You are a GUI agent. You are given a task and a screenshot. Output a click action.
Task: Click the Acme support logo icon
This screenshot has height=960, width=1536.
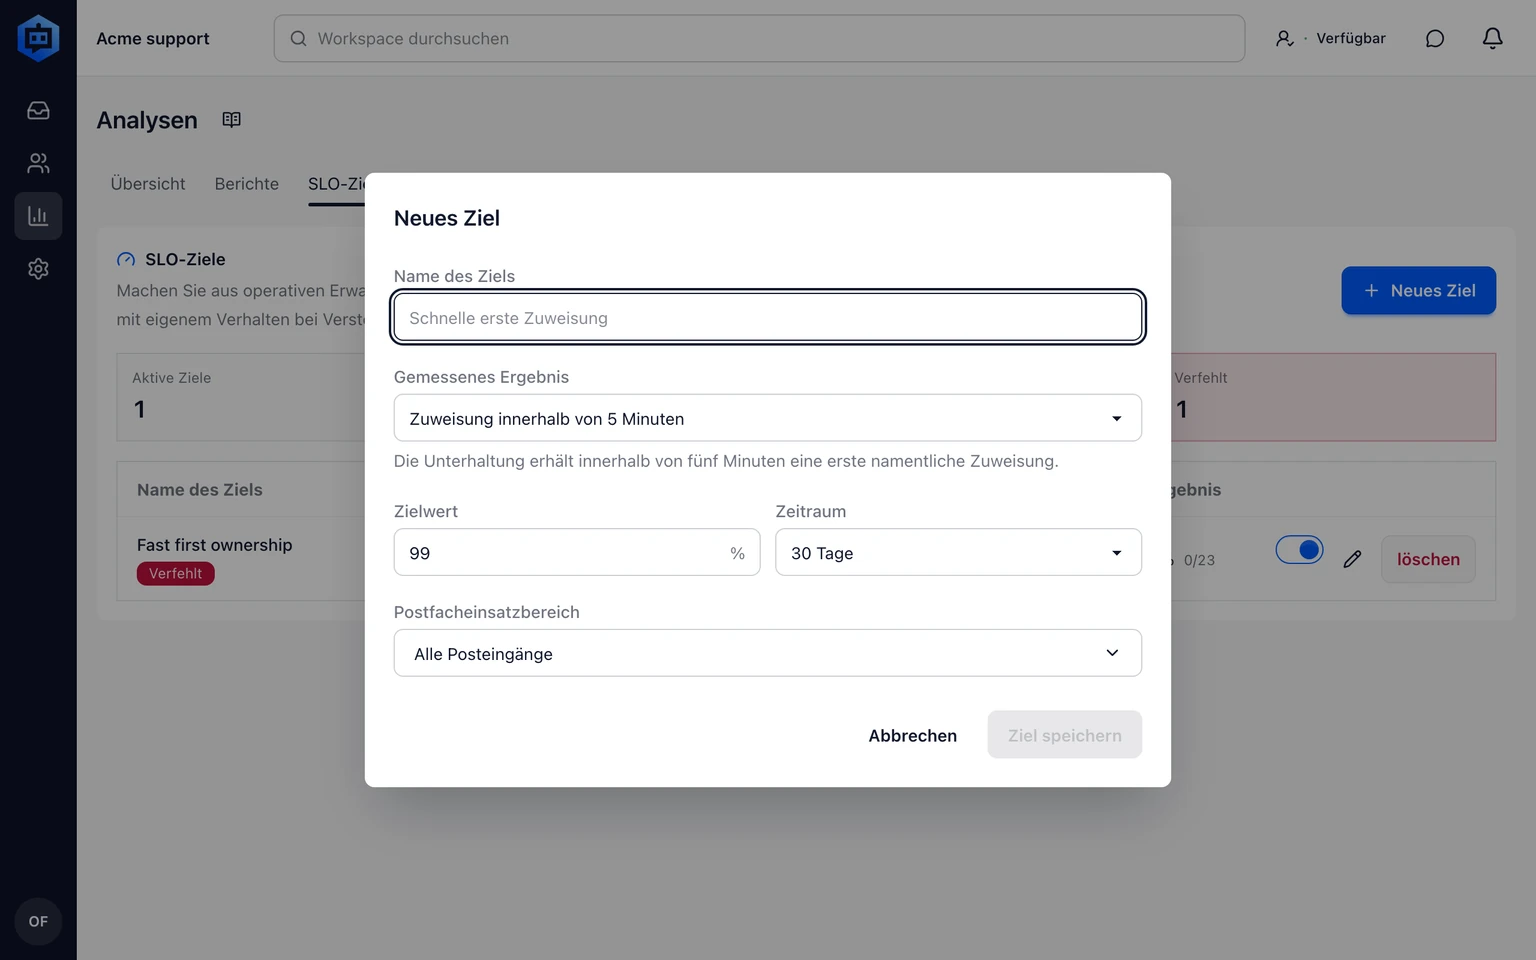coord(38,38)
